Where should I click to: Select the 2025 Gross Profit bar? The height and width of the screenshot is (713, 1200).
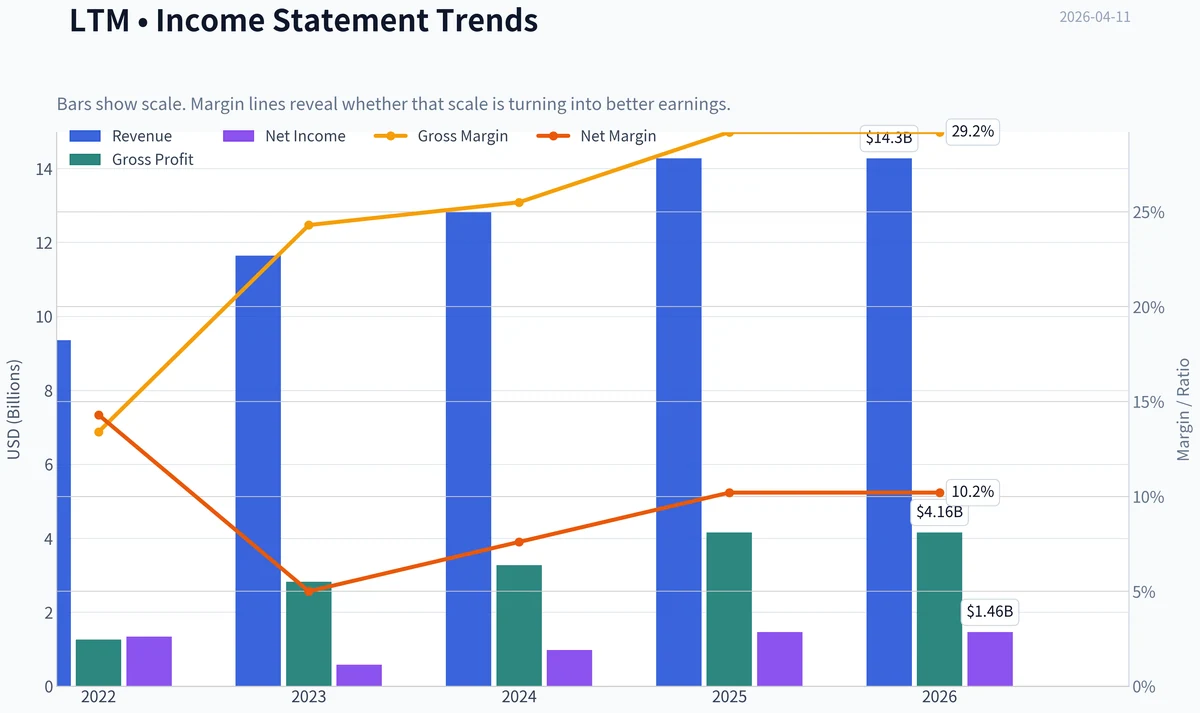coord(729,609)
